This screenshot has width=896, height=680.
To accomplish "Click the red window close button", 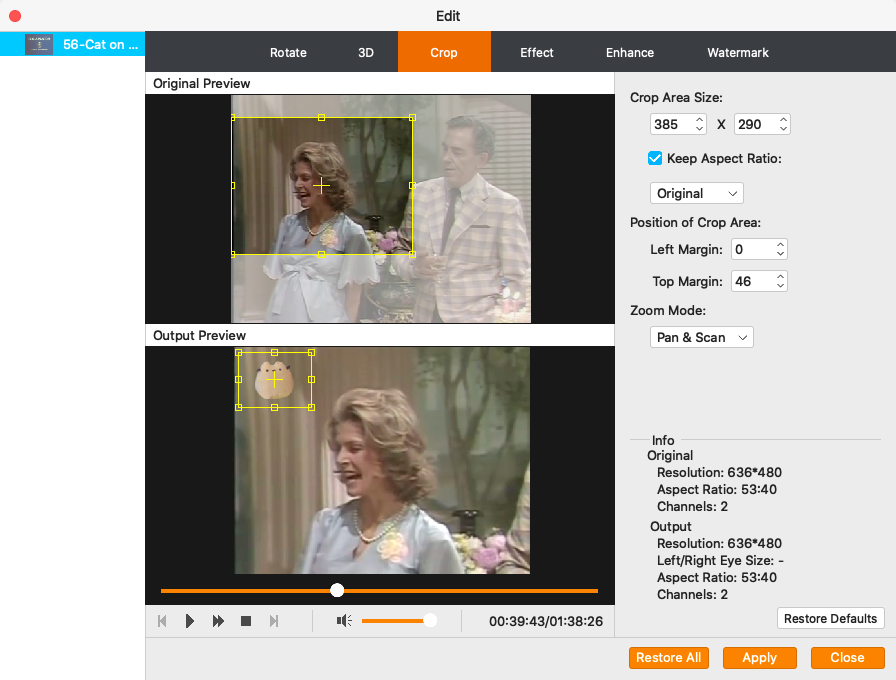I will 15,16.
